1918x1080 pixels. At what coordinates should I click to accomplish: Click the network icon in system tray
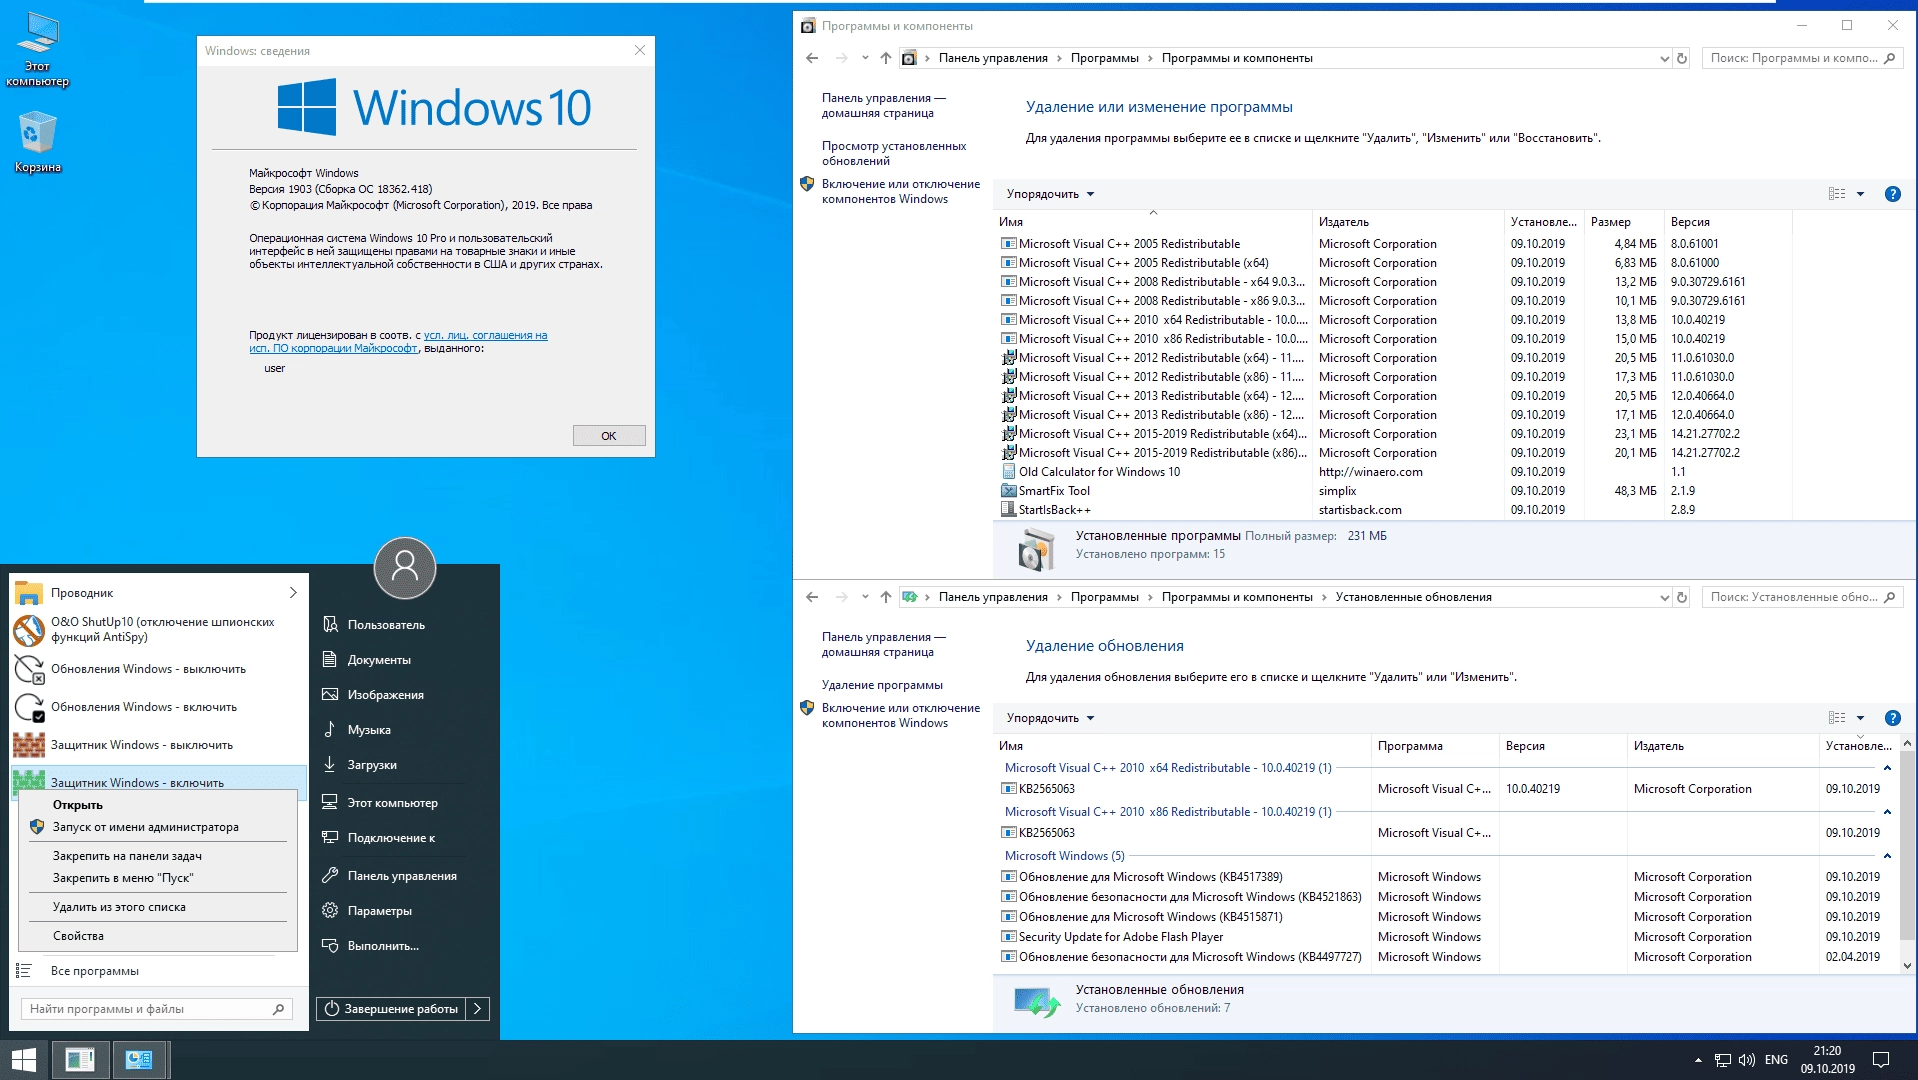point(1723,1060)
